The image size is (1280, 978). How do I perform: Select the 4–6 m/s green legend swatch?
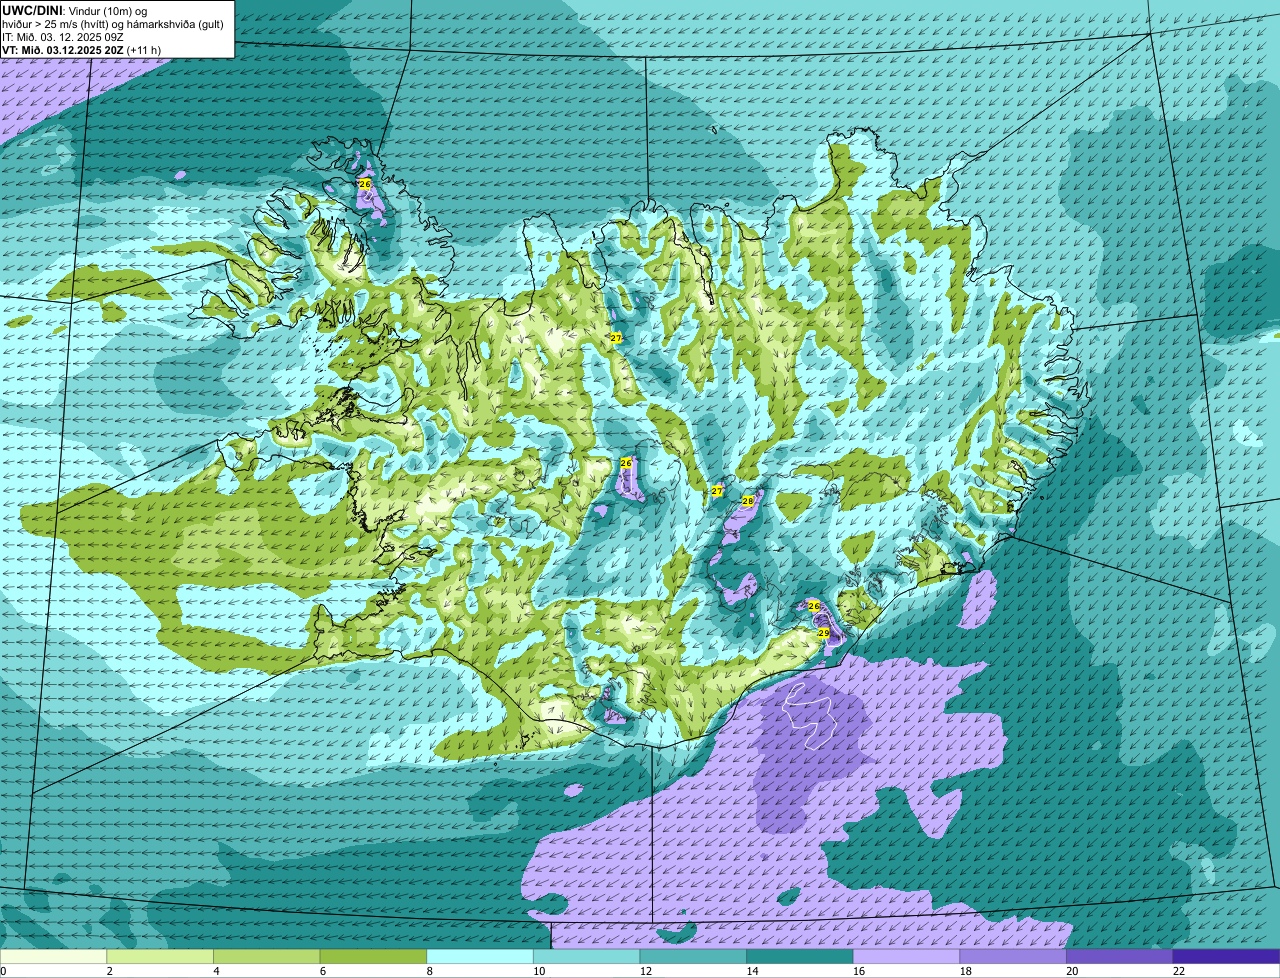pyautogui.click(x=267, y=957)
